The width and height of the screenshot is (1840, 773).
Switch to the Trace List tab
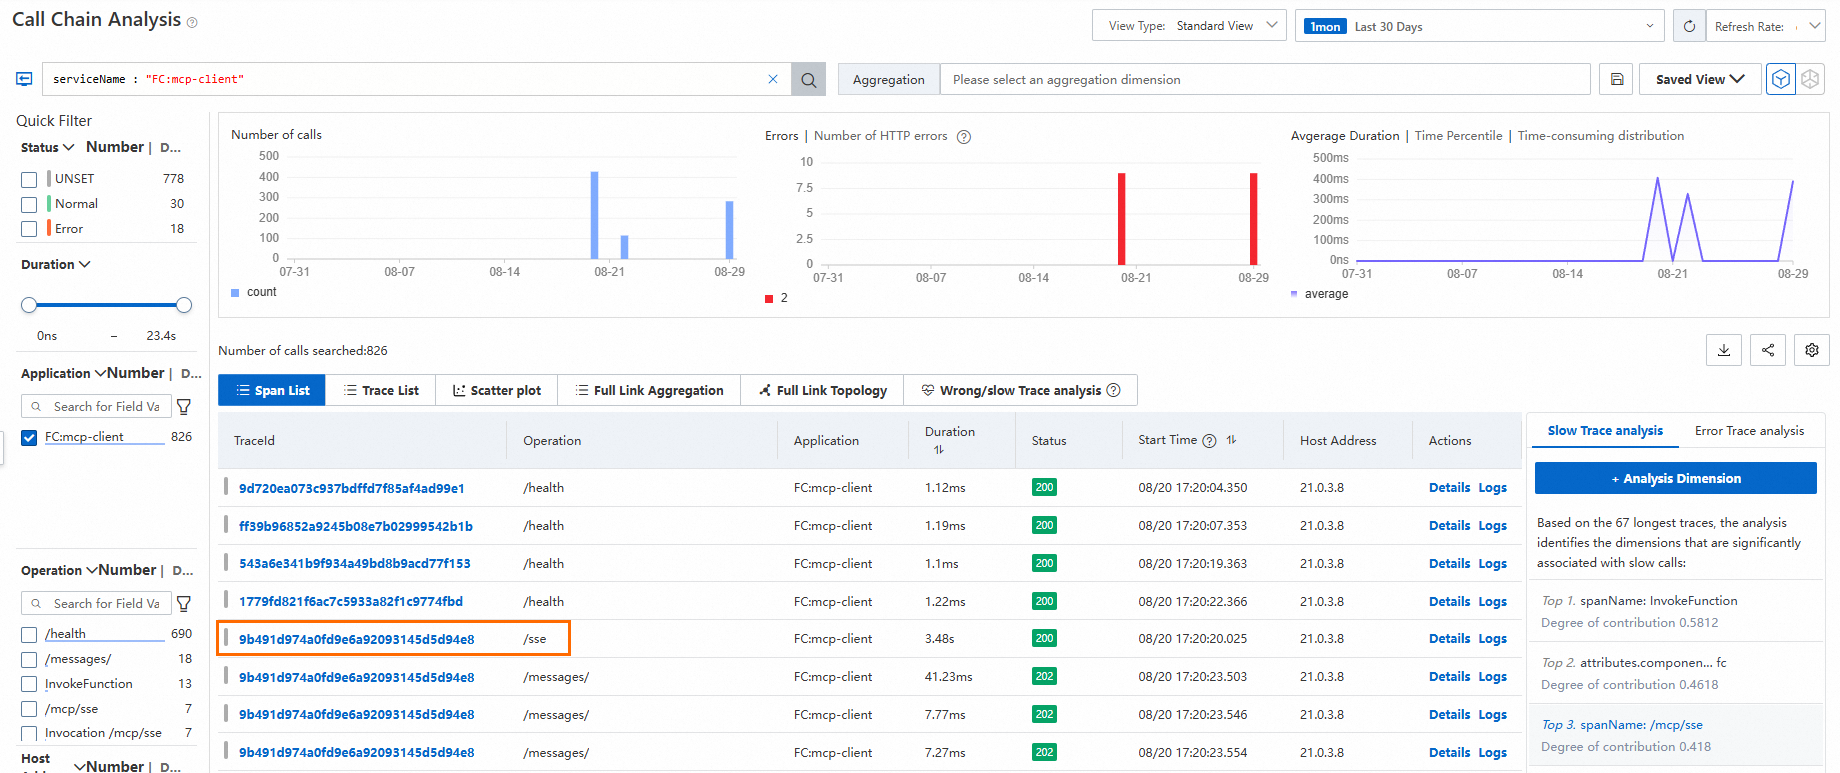point(380,390)
